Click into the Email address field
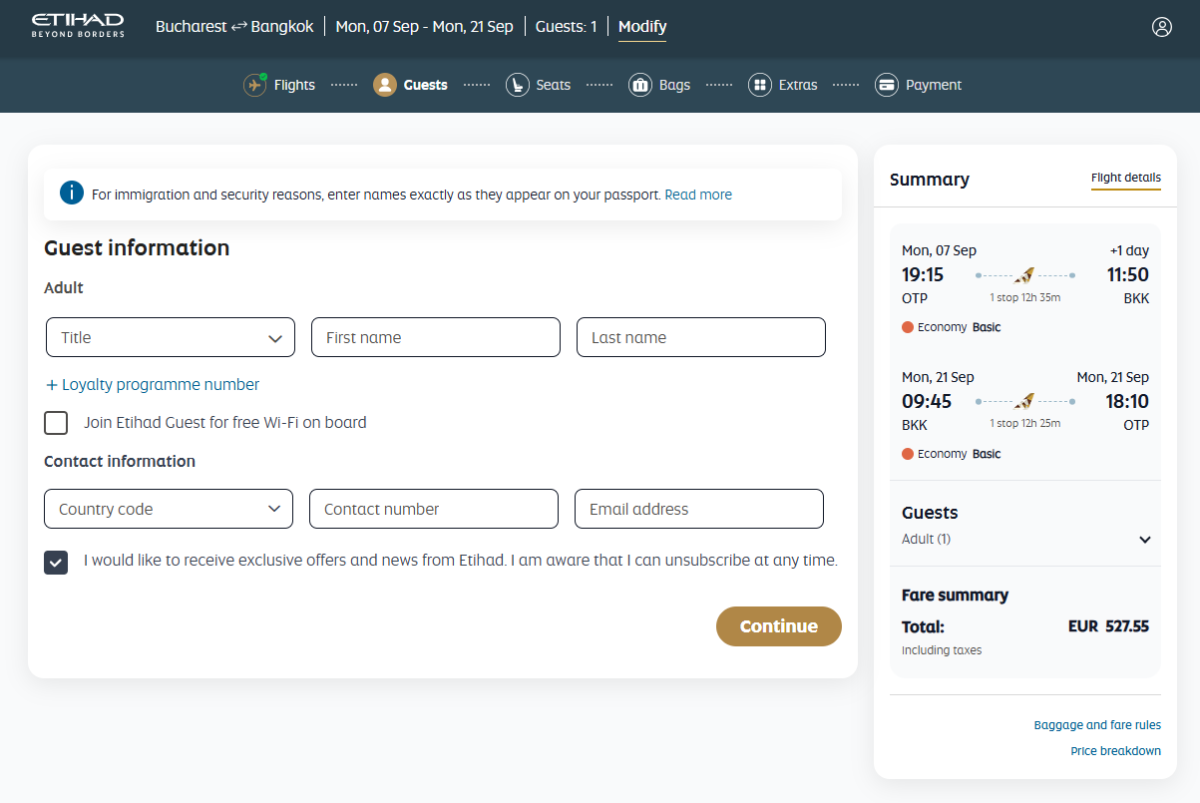This screenshot has height=803, width=1200. [698, 509]
